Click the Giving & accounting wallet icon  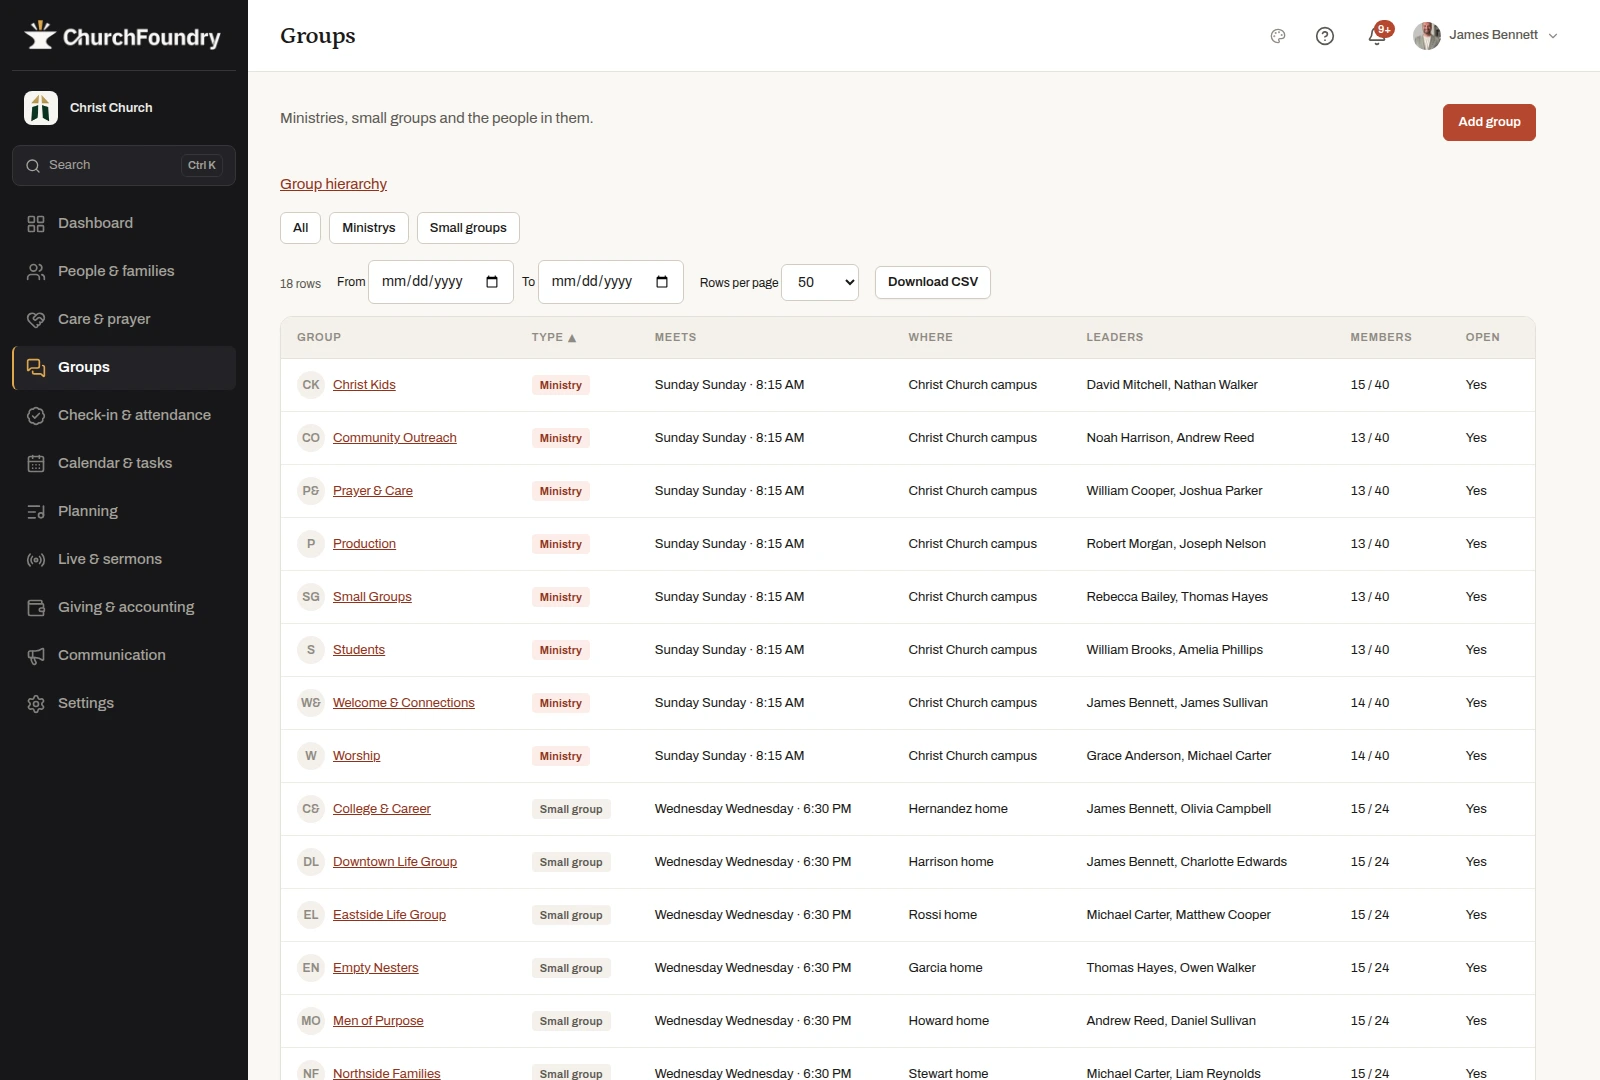point(36,608)
